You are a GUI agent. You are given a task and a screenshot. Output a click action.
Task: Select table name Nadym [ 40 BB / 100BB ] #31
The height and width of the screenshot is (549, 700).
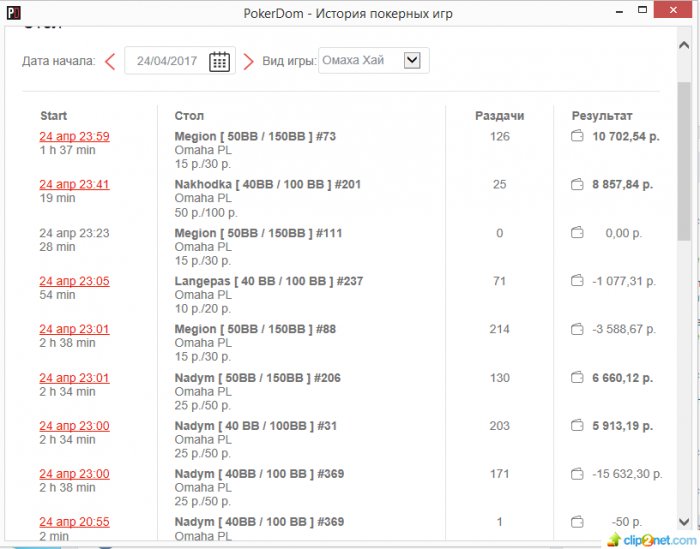[x=256, y=426]
